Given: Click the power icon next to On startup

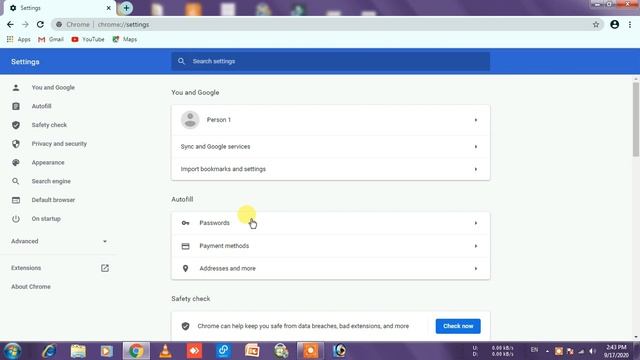Looking at the screenshot, I should point(16,219).
